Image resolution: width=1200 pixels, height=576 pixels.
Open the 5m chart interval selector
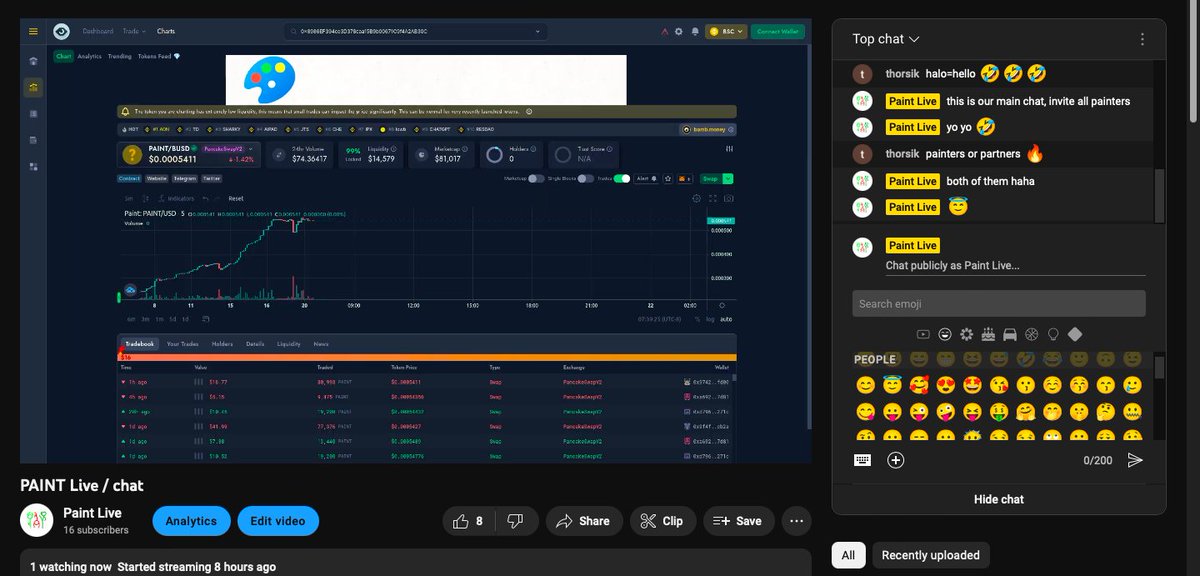click(130, 198)
